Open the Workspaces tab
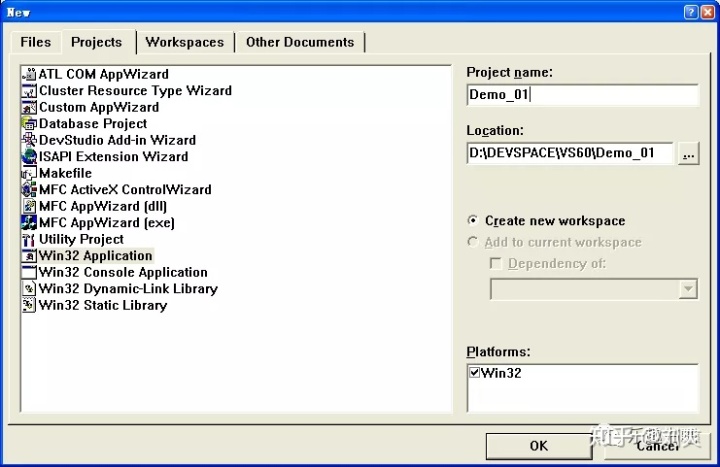This screenshot has height=467, width=720. (185, 42)
